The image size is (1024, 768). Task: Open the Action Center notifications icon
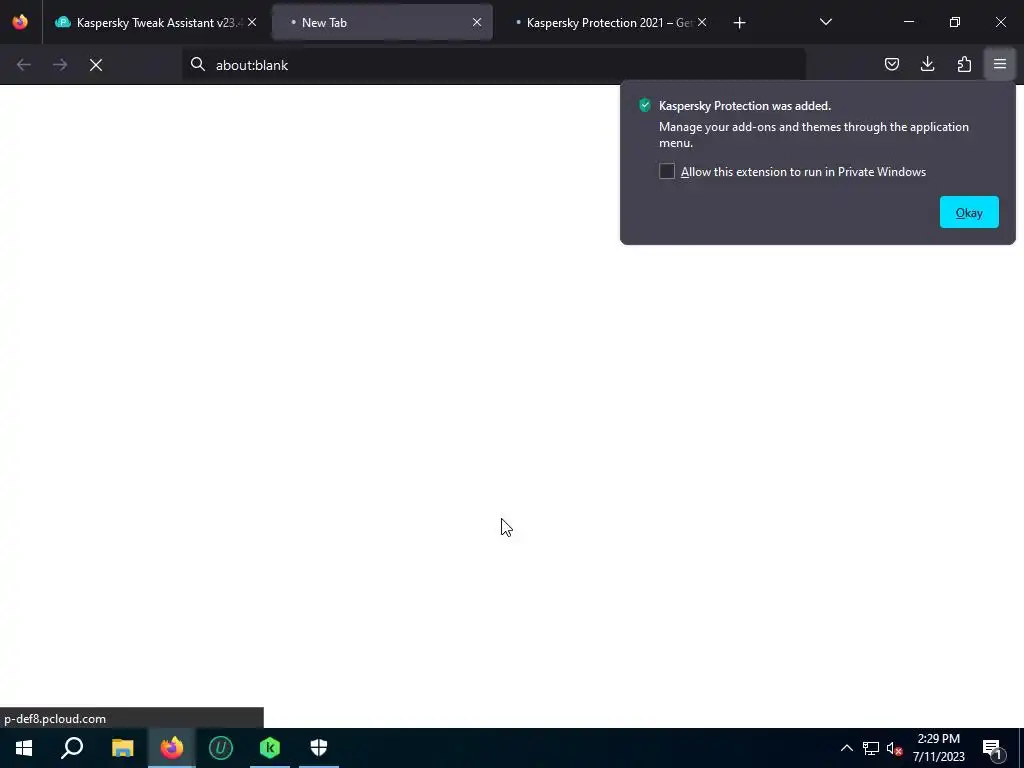pyautogui.click(x=992, y=748)
